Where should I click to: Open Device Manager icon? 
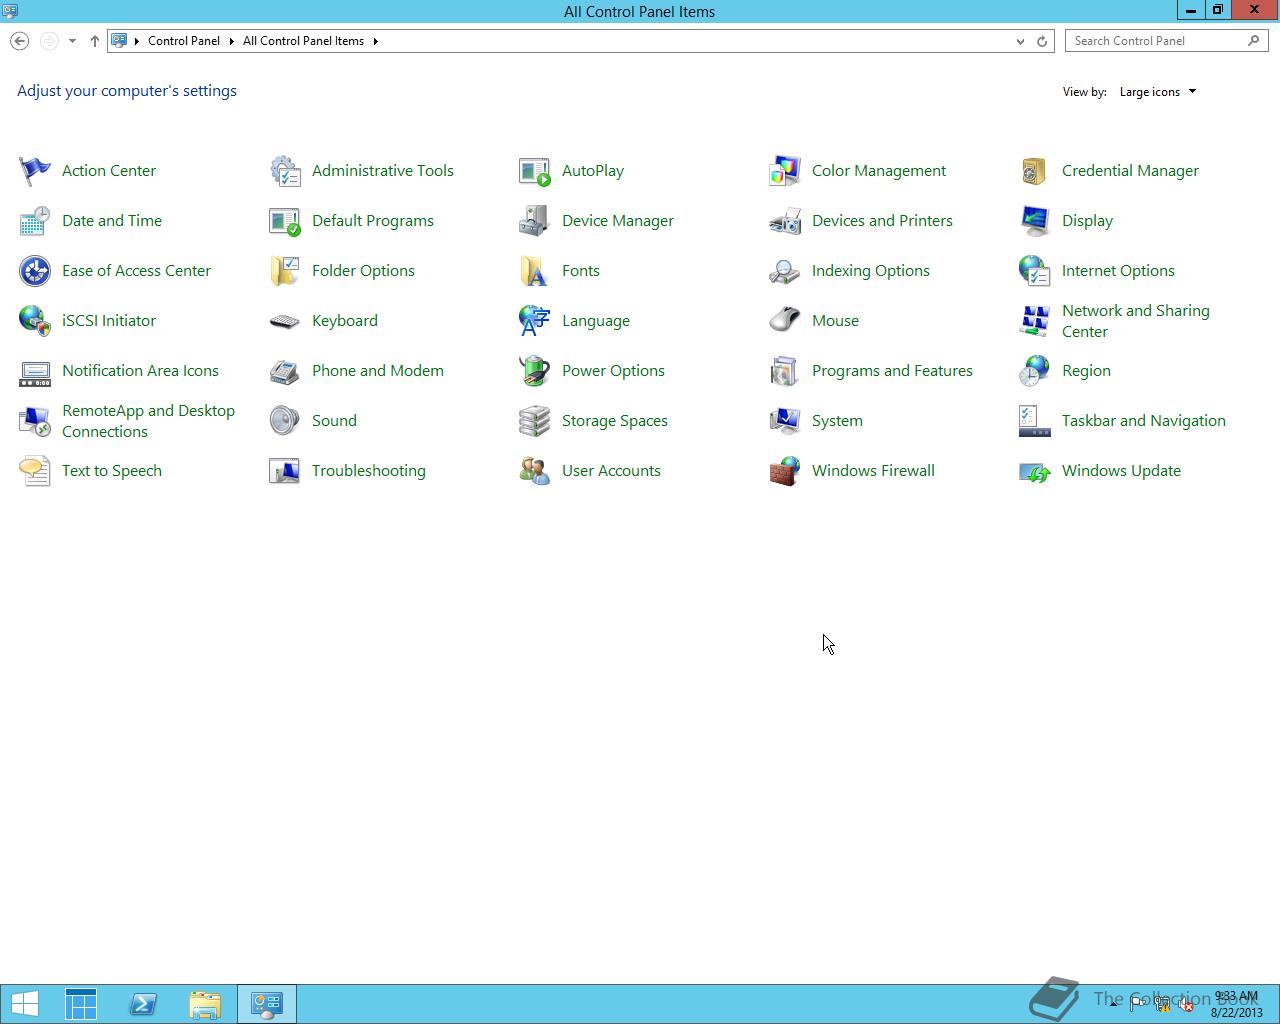click(x=535, y=221)
